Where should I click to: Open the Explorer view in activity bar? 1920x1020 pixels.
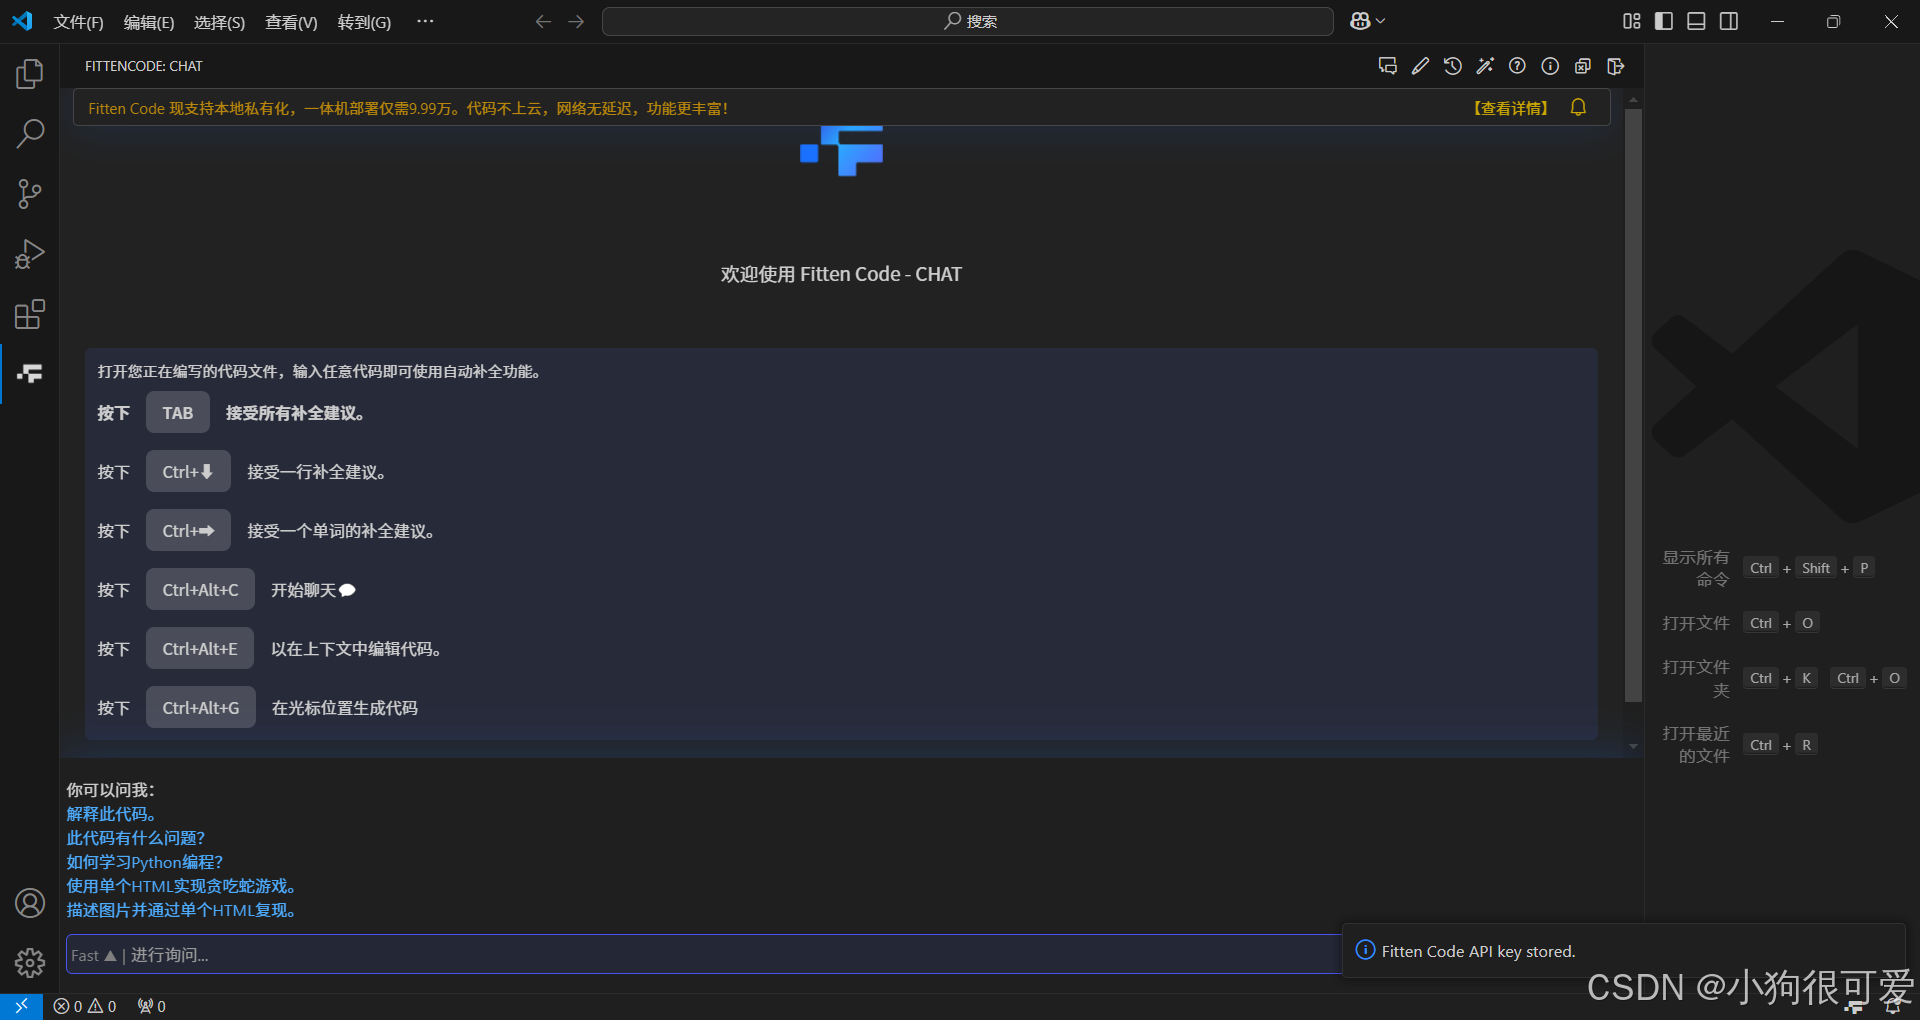(30, 74)
